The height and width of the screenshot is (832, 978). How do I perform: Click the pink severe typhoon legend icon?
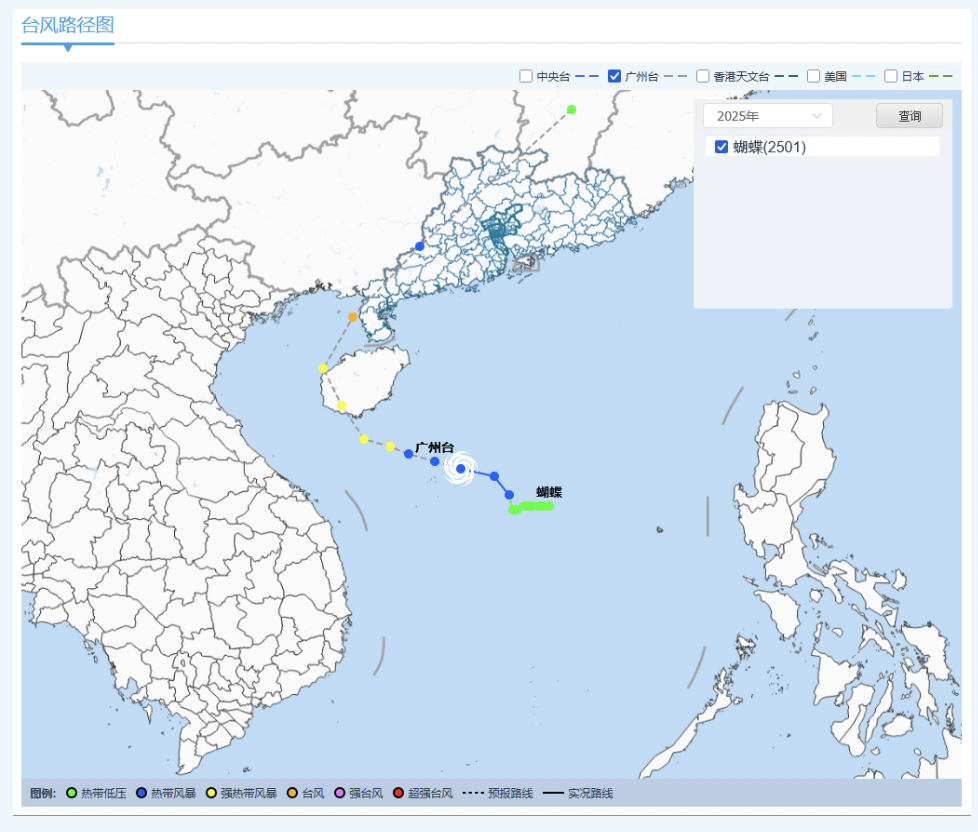point(339,793)
